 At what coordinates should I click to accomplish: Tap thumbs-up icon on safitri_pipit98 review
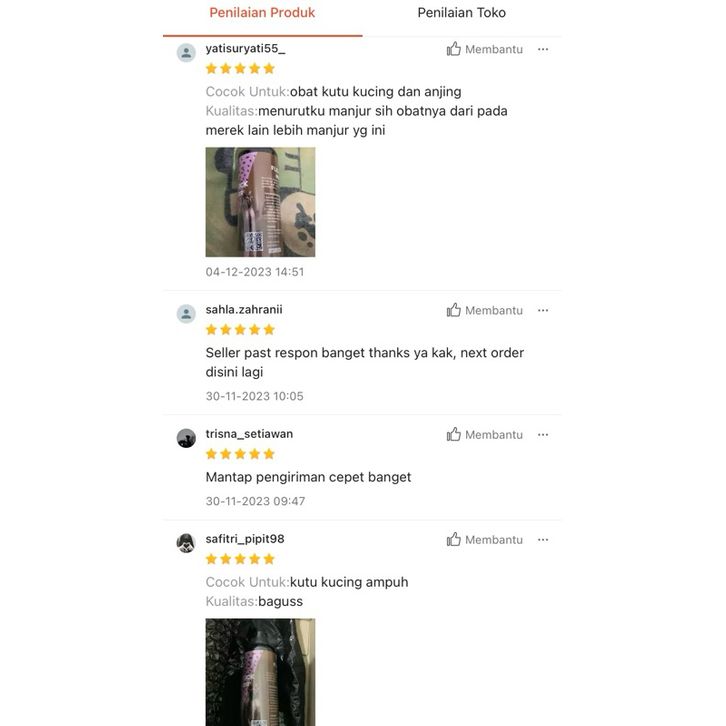tap(454, 539)
